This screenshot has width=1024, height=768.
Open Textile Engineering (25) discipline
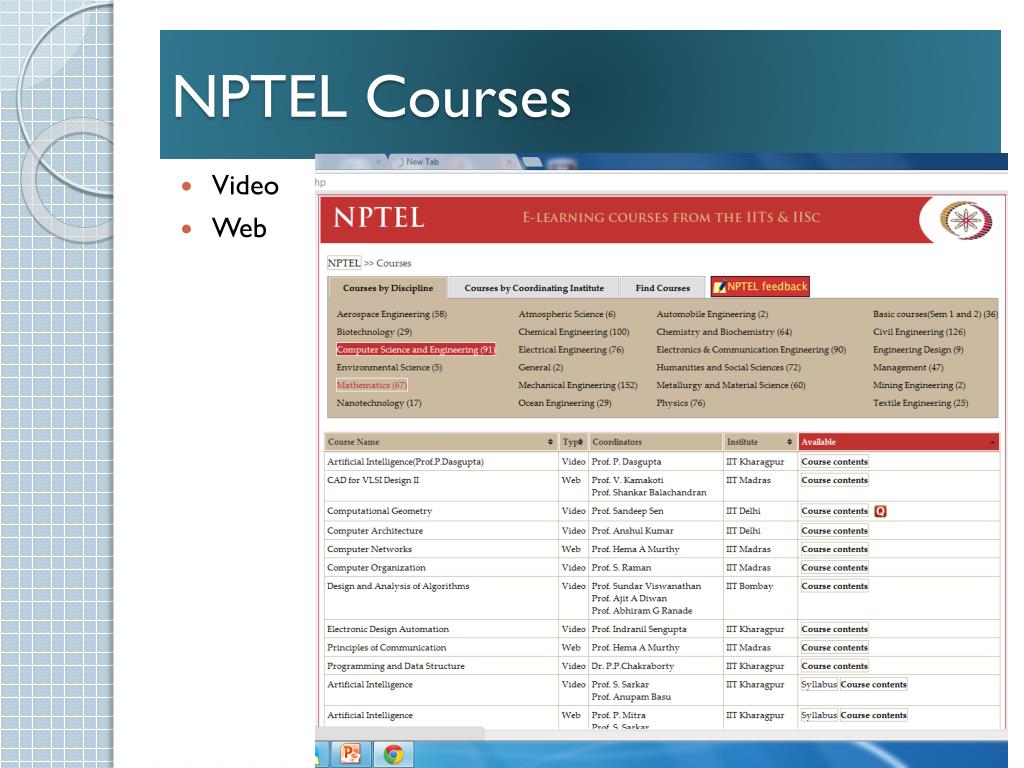click(920, 403)
